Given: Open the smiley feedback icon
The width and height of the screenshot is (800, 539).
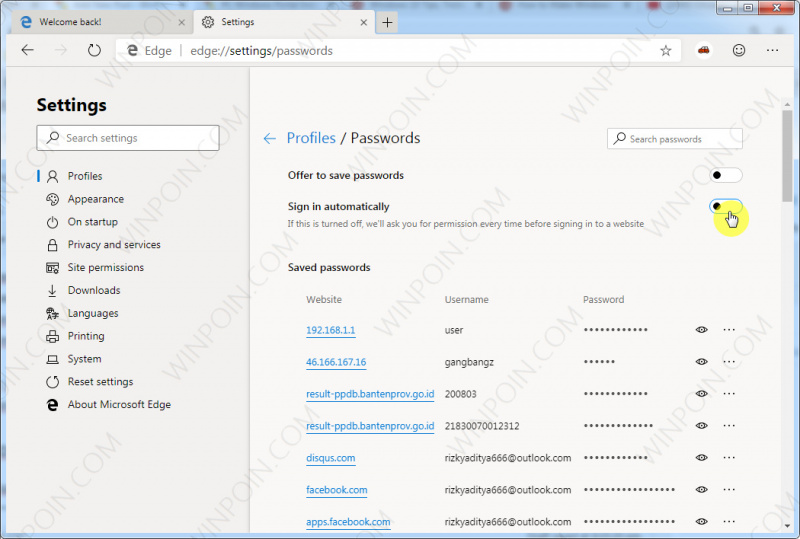Looking at the screenshot, I should pyautogui.click(x=739, y=50).
